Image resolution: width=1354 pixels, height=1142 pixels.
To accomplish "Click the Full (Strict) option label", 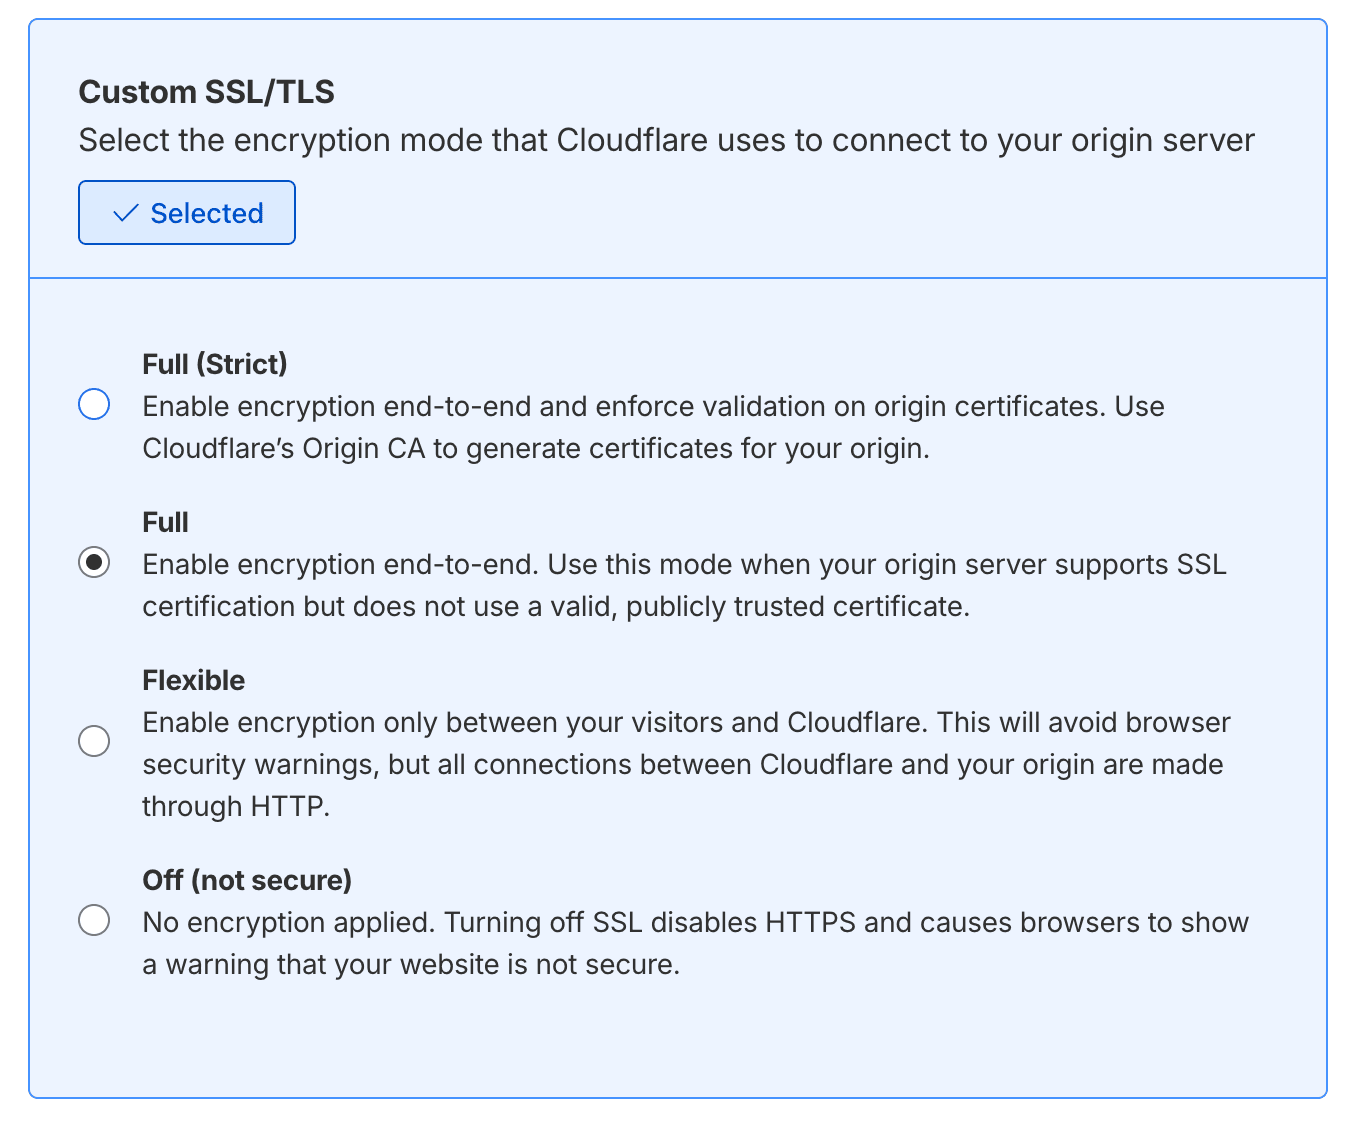I will pyautogui.click(x=215, y=364).
